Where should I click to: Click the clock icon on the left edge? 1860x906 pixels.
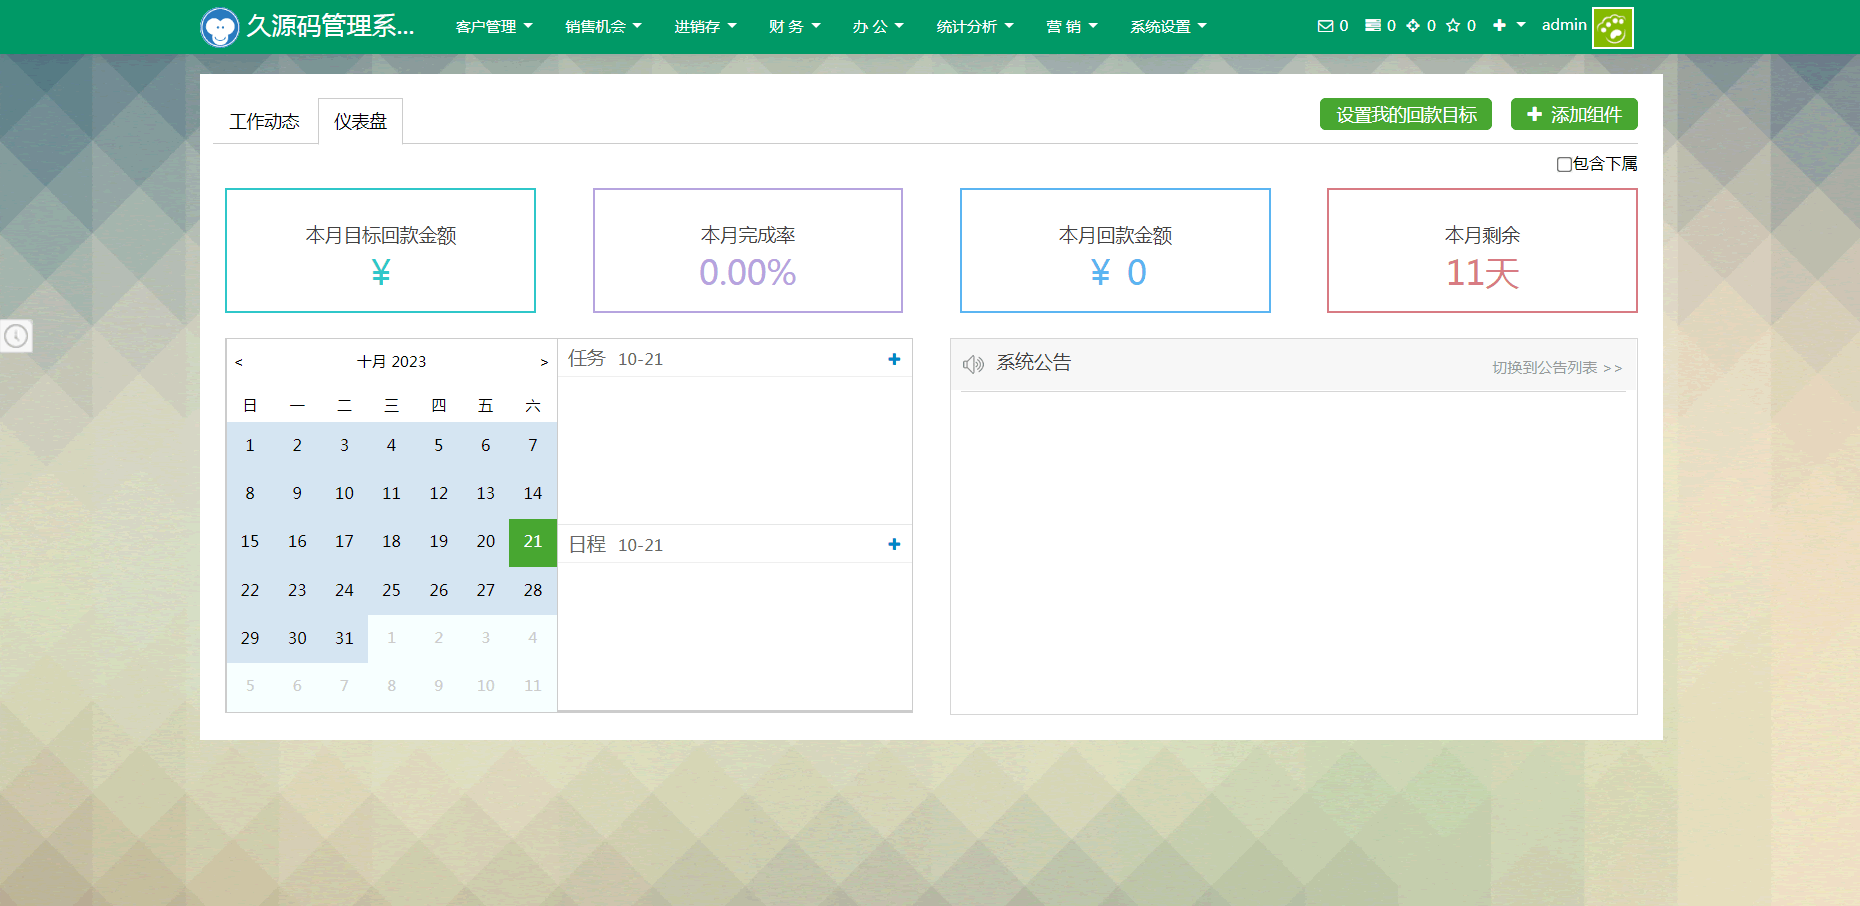[x=16, y=336]
